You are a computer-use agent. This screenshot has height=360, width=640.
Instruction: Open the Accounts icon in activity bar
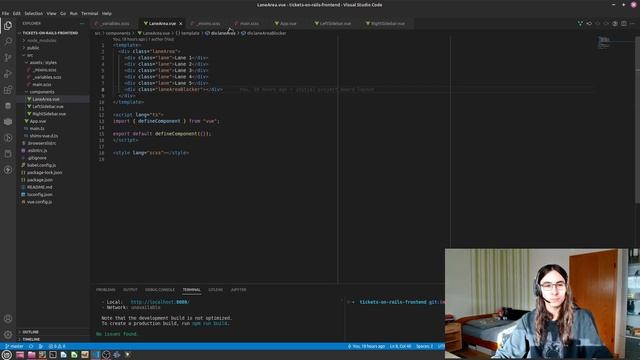pos(8,319)
